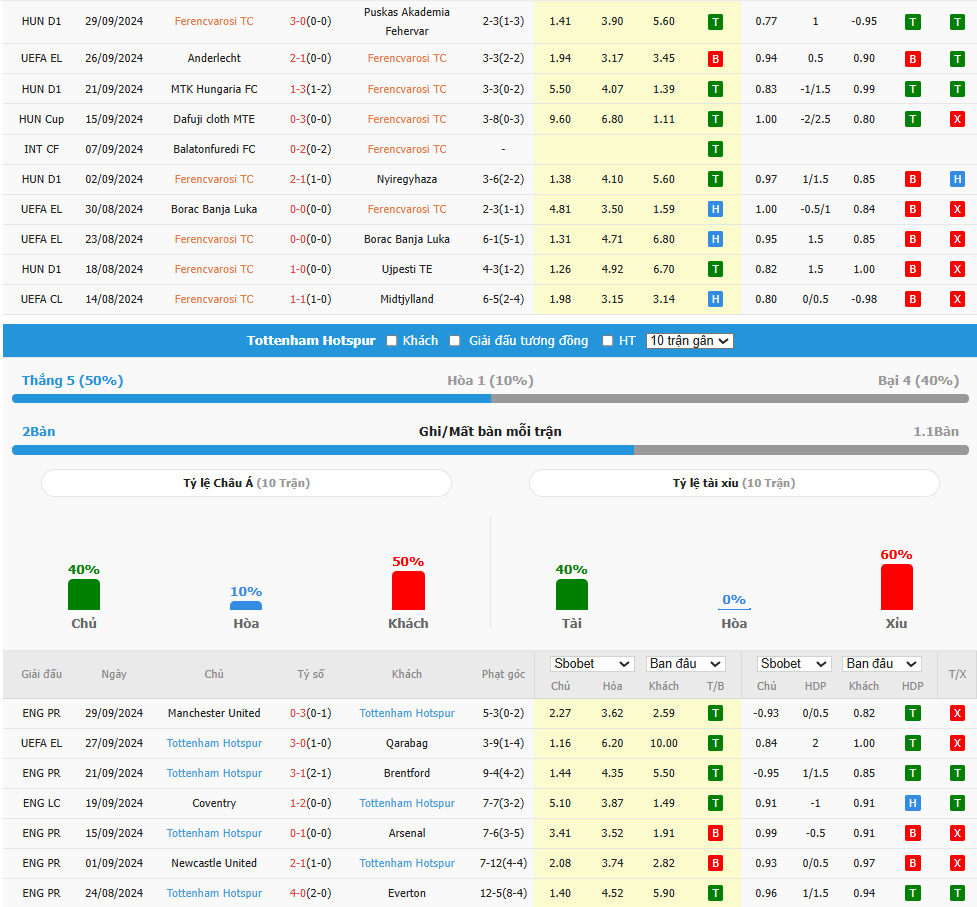
Task: Click UEFA CL league label
Action: 41,299
